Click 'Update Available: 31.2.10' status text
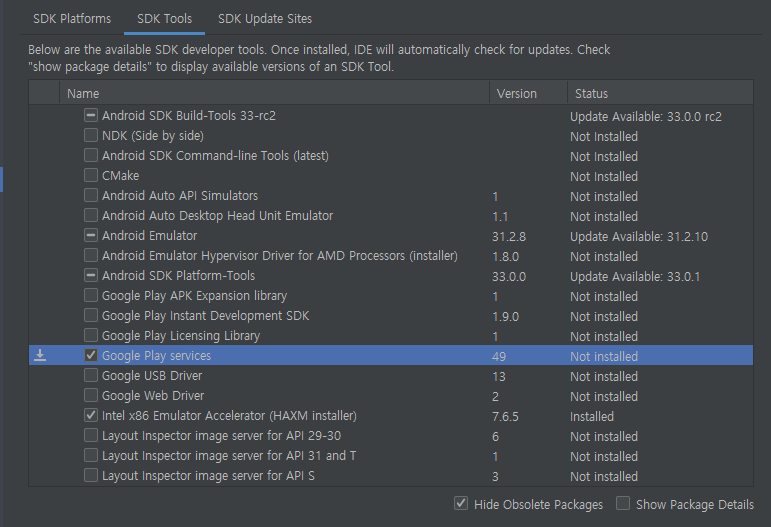This screenshot has width=771, height=527. pyautogui.click(x=639, y=236)
